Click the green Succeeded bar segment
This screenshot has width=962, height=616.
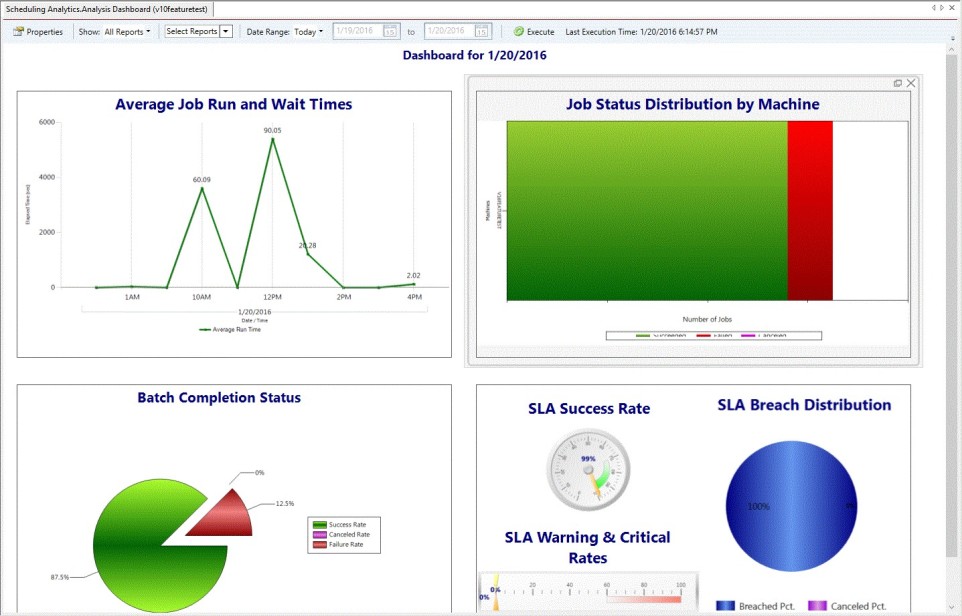[647, 210]
